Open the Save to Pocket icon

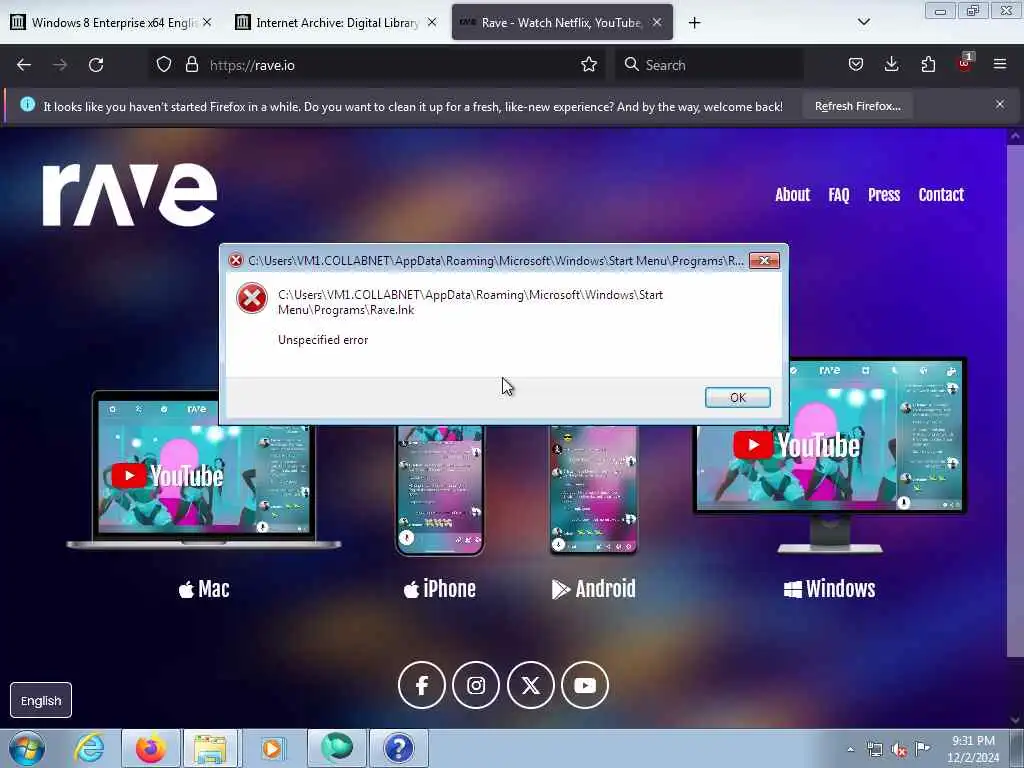click(x=856, y=65)
